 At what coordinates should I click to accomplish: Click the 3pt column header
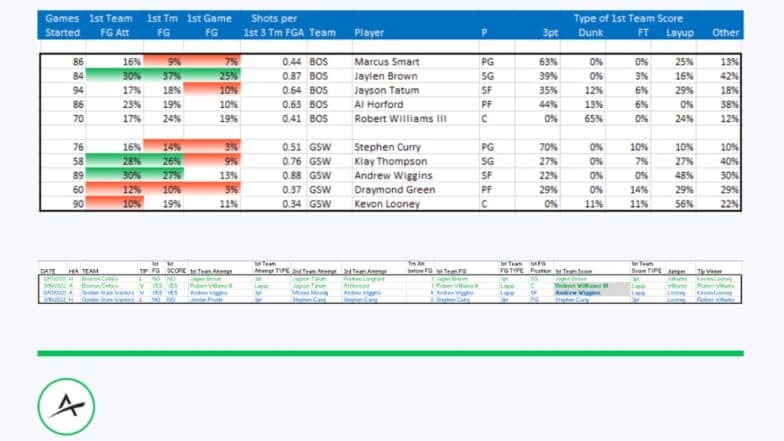click(x=550, y=32)
